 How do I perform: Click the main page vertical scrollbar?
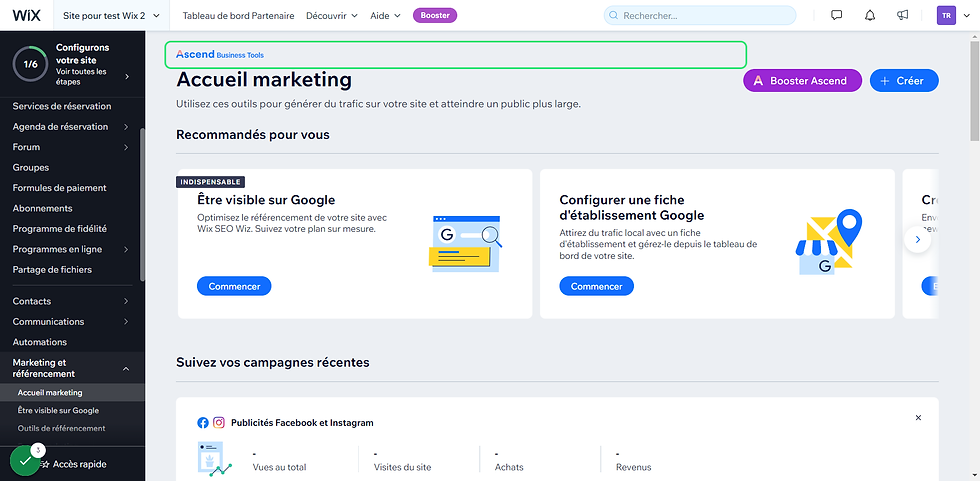[x=974, y=89]
